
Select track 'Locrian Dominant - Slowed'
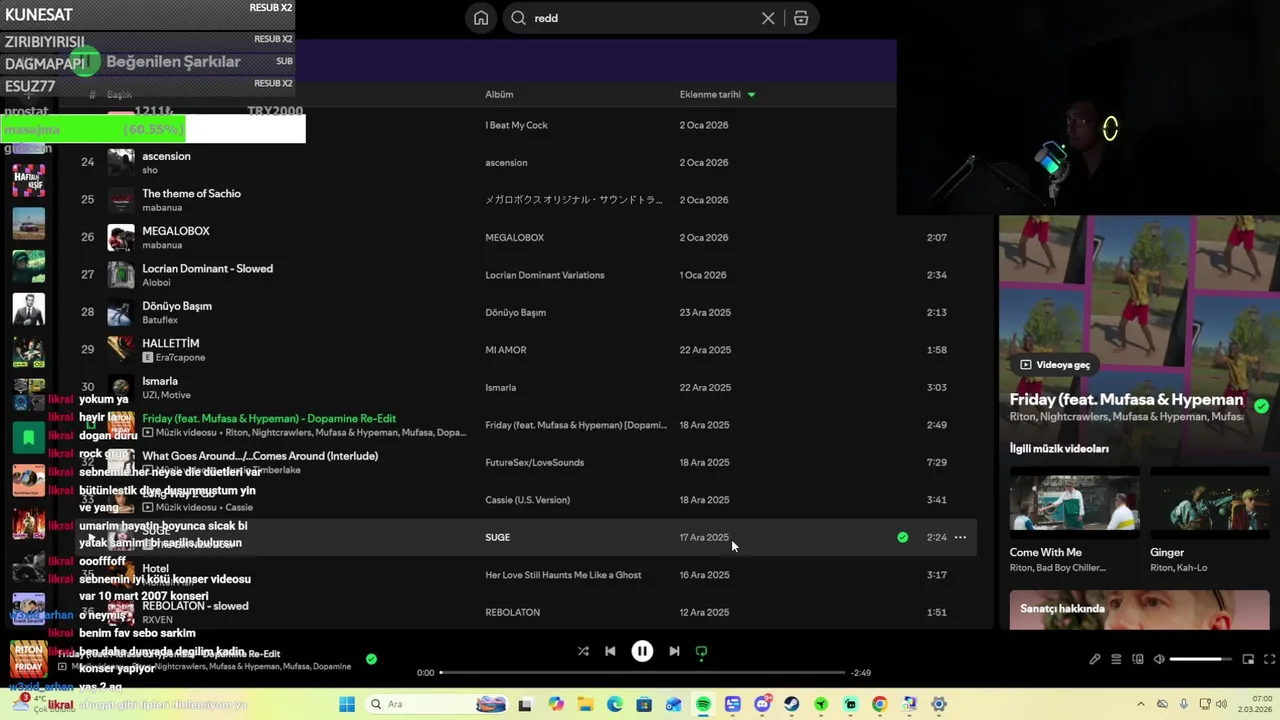pyautogui.click(x=207, y=268)
